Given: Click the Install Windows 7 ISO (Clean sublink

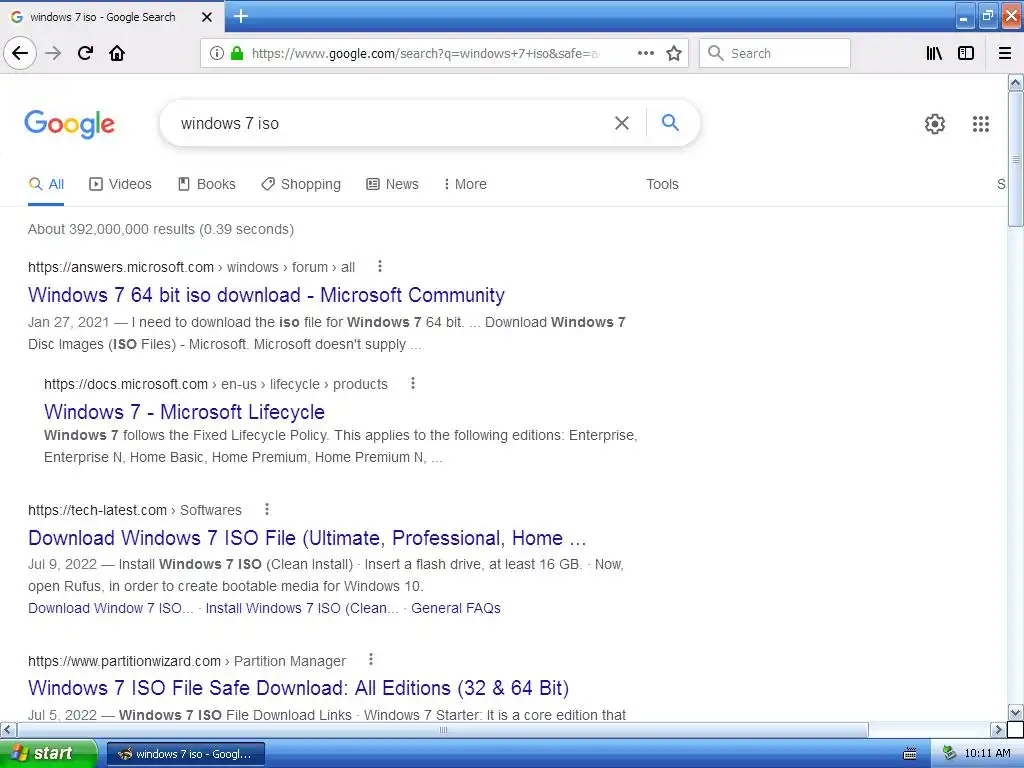Looking at the screenshot, I should tap(302, 608).
